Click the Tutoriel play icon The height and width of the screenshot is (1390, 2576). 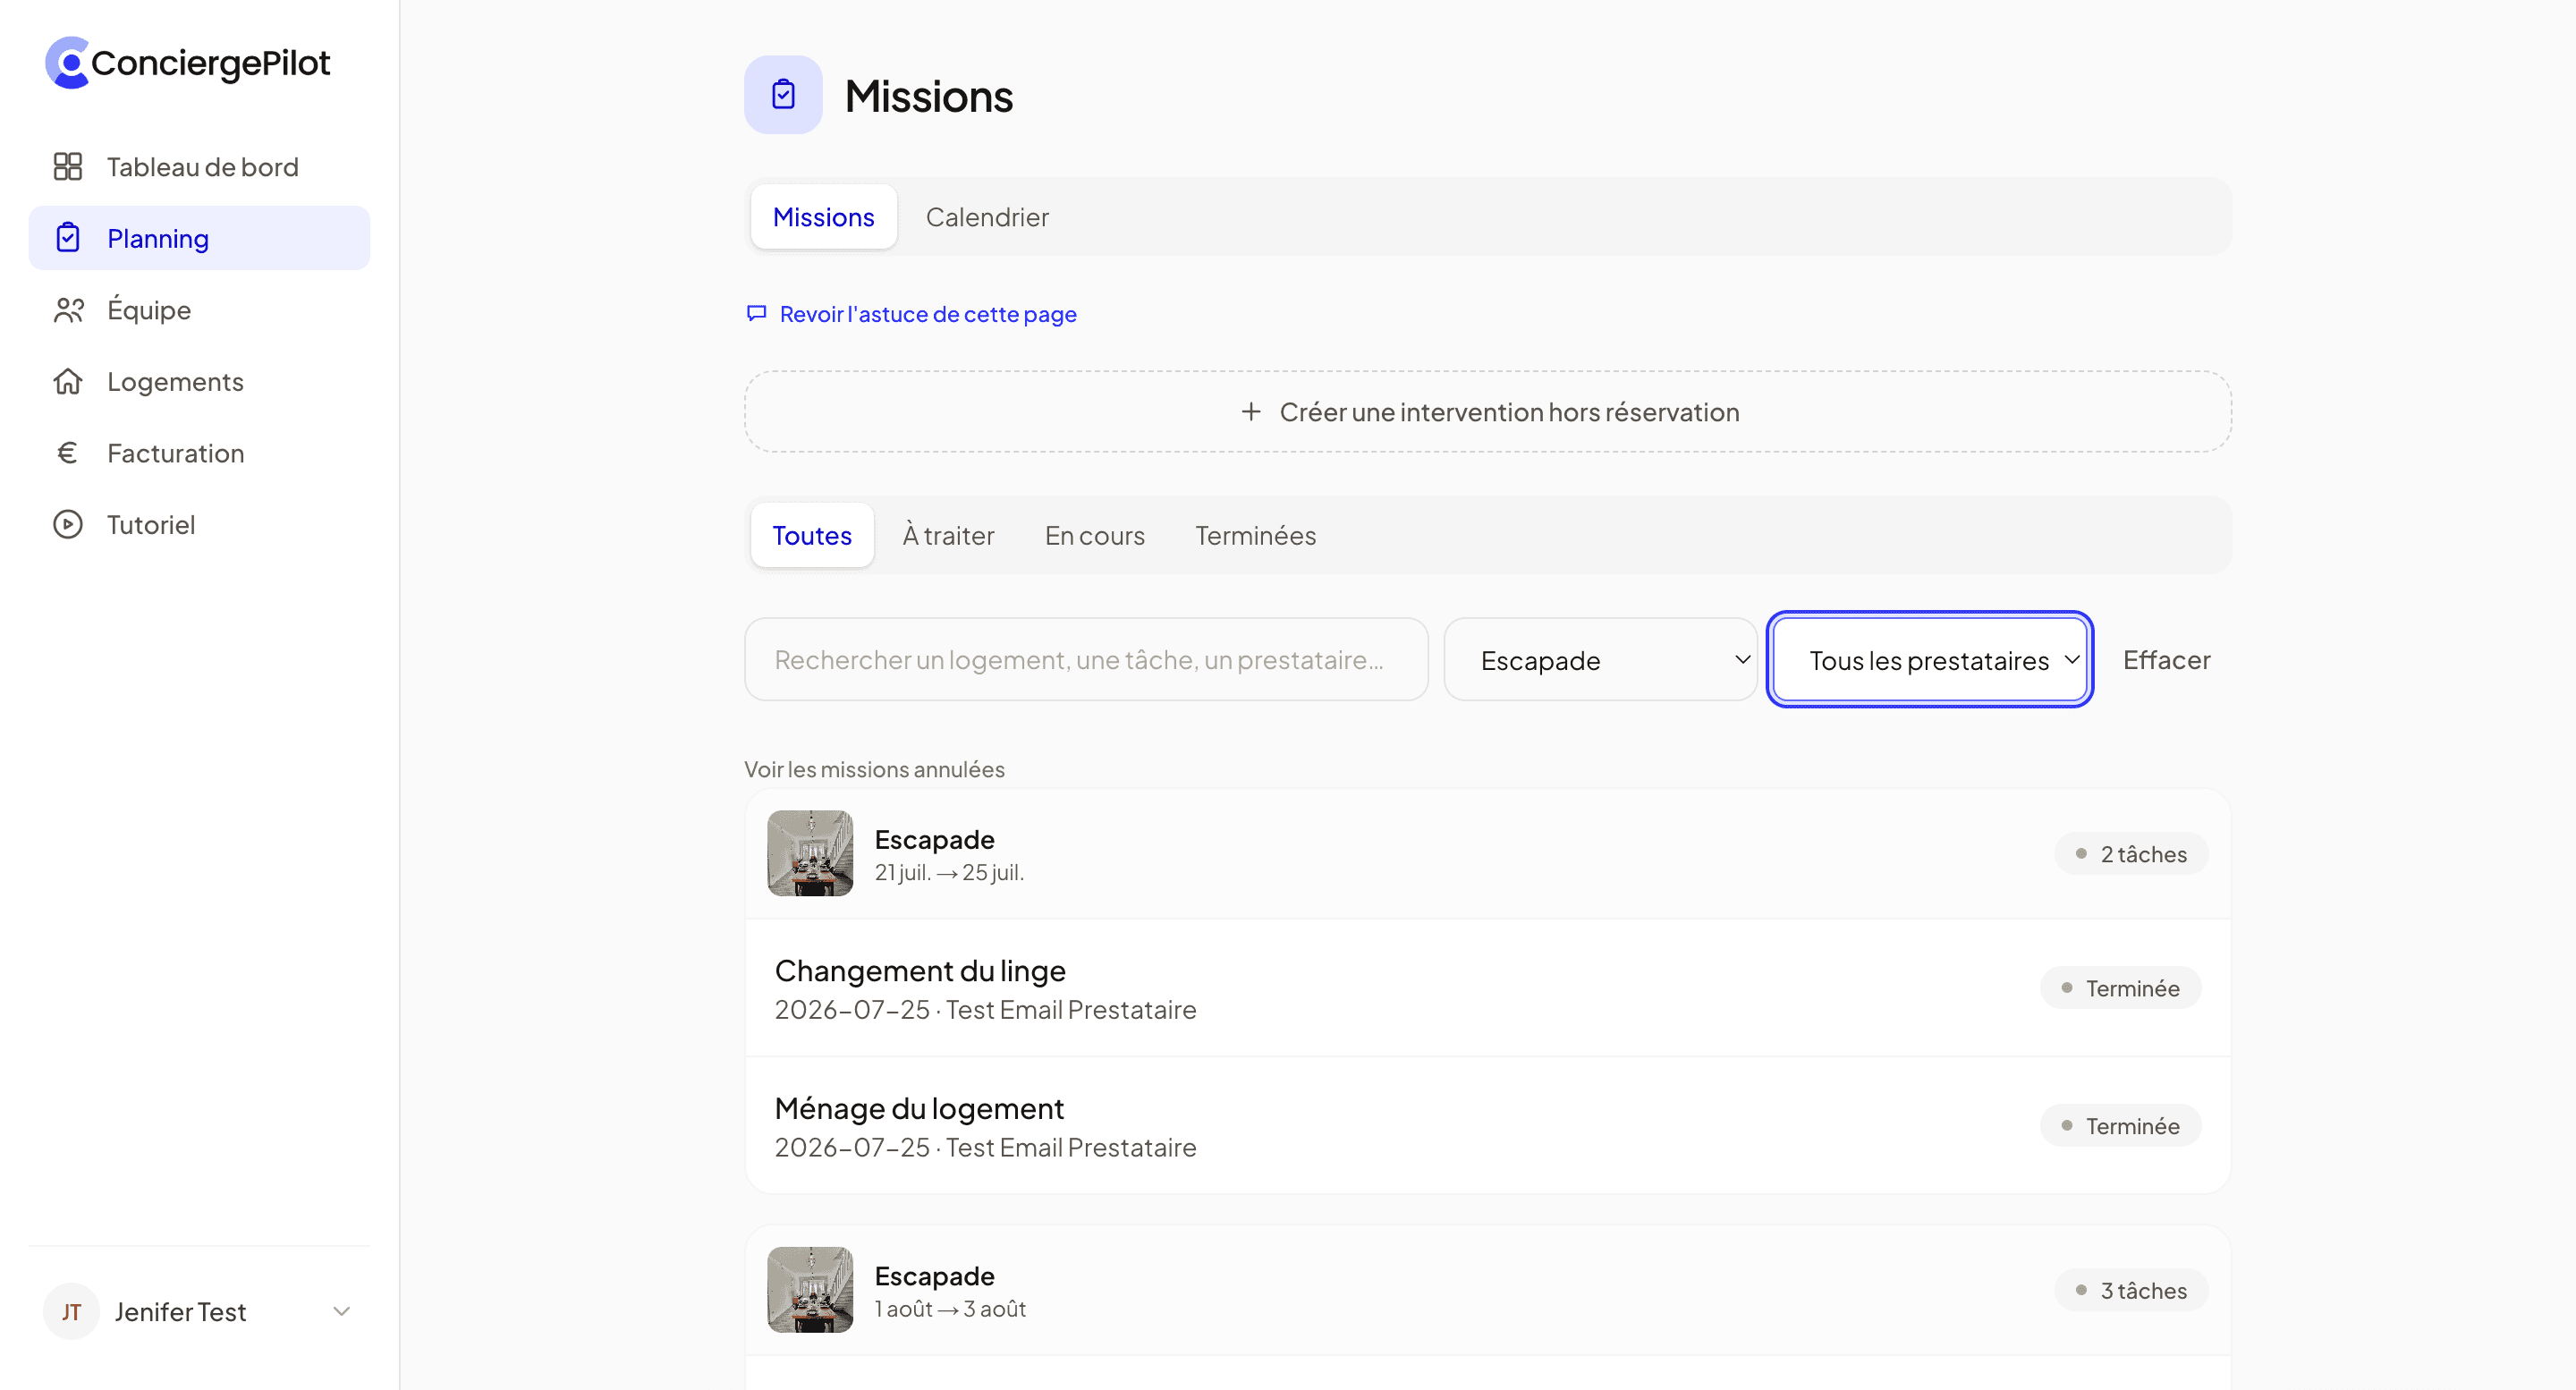coord(68,524)
